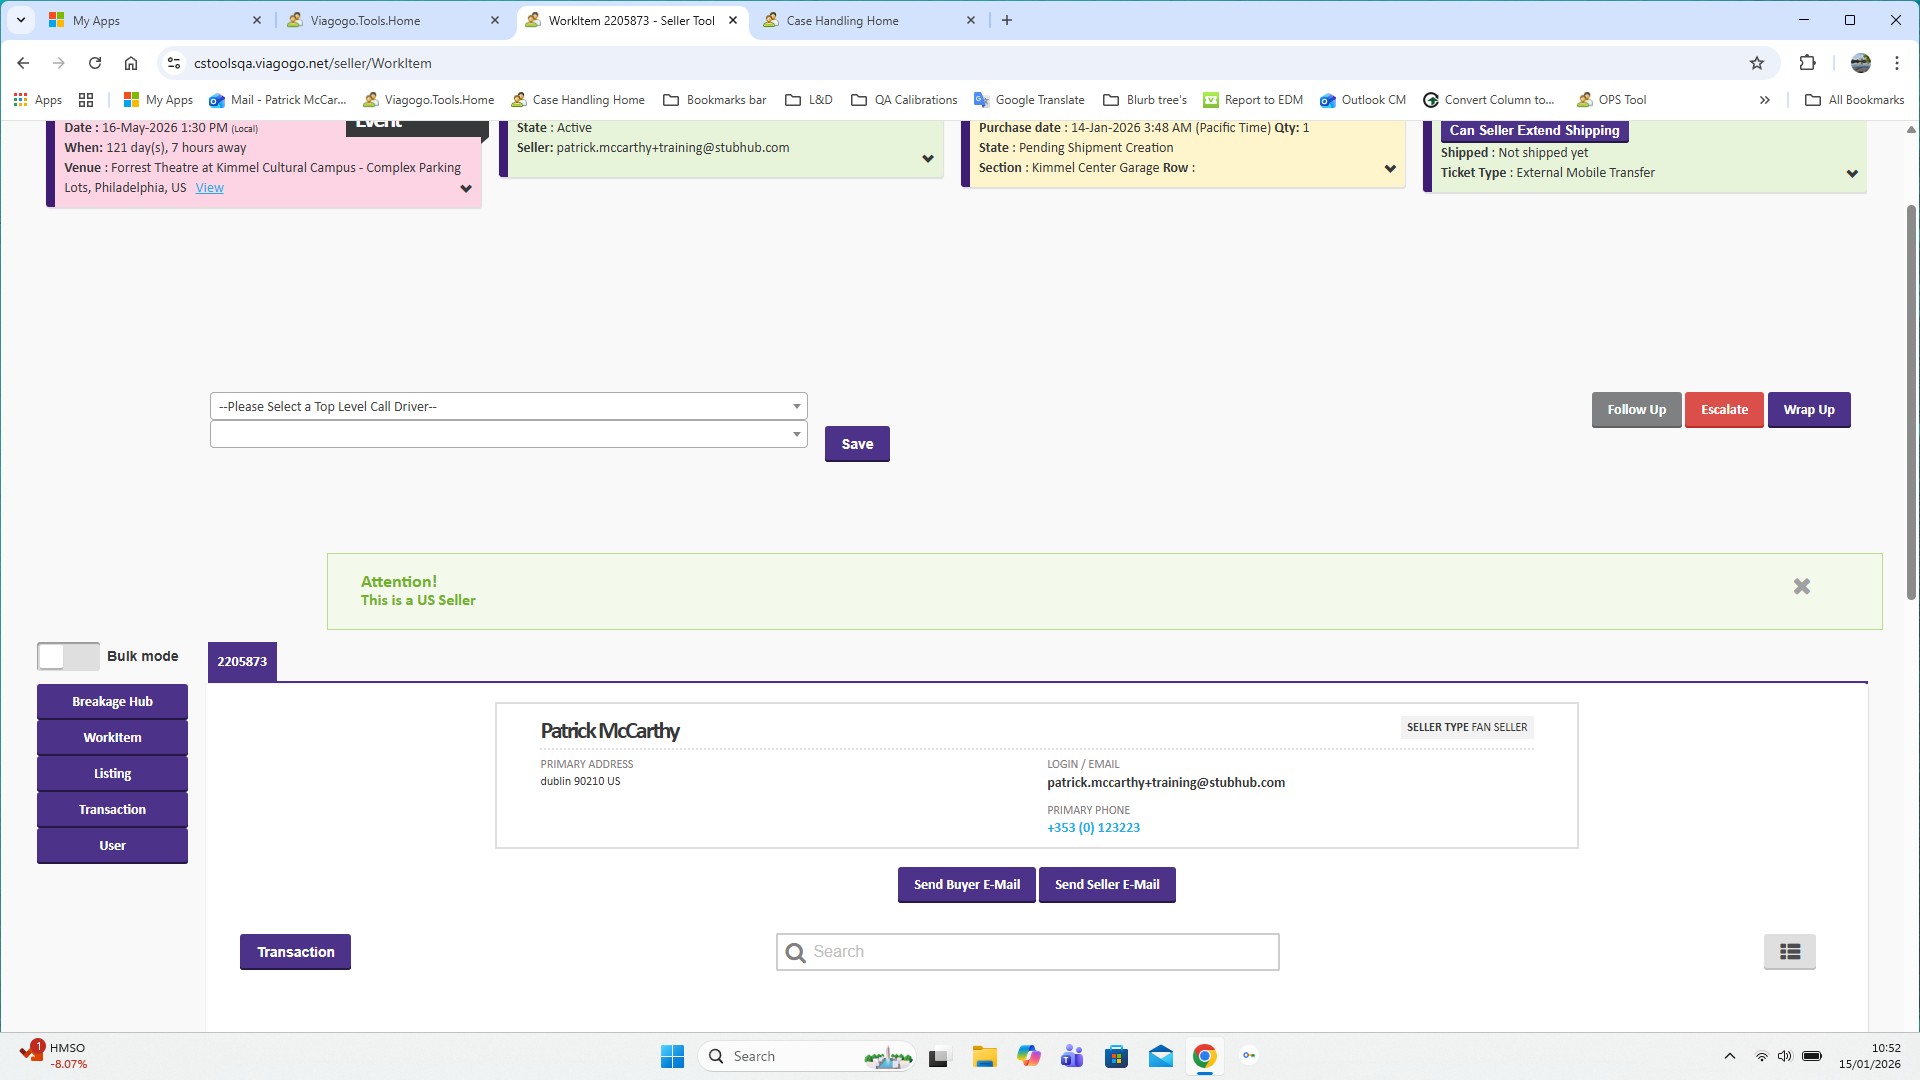Bookmark this page with the star icon
This screenshot has height=1080, width=1920.
point(1757,63)
